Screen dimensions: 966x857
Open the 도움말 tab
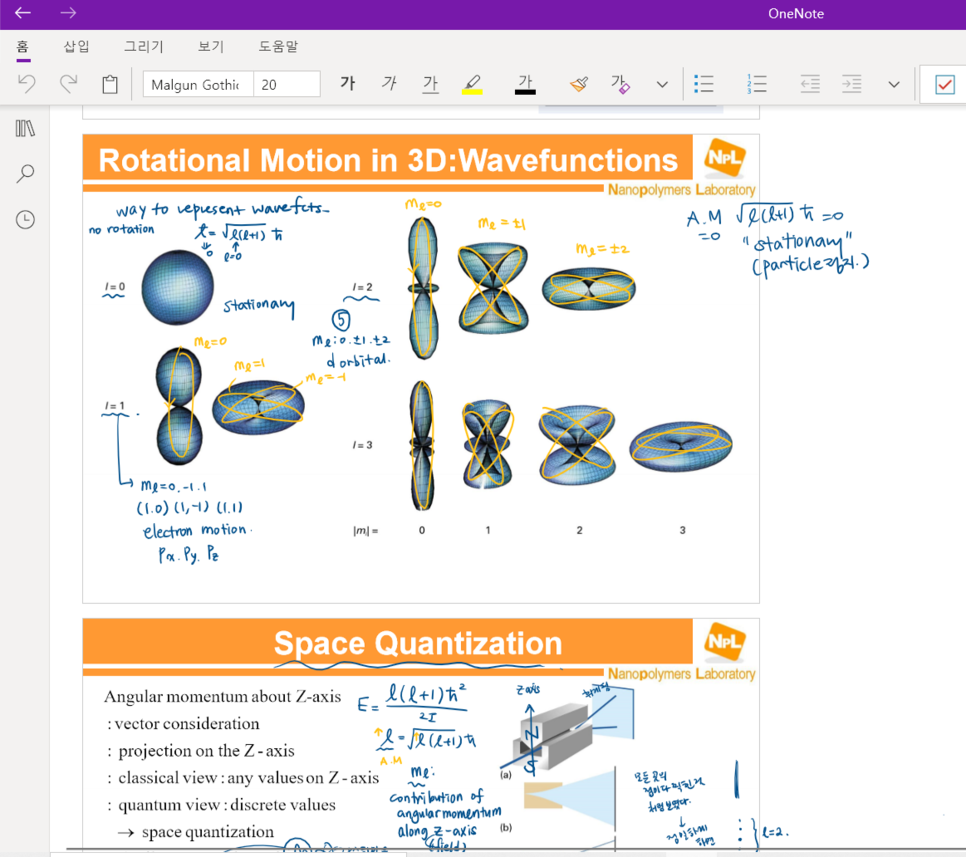[278, 46]
